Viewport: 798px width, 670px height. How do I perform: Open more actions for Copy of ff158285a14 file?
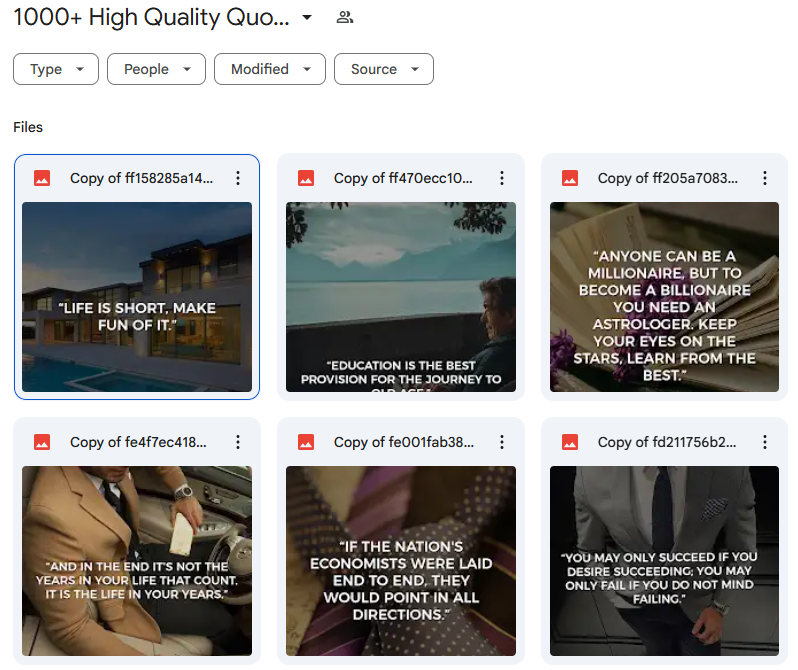[238, 178]
